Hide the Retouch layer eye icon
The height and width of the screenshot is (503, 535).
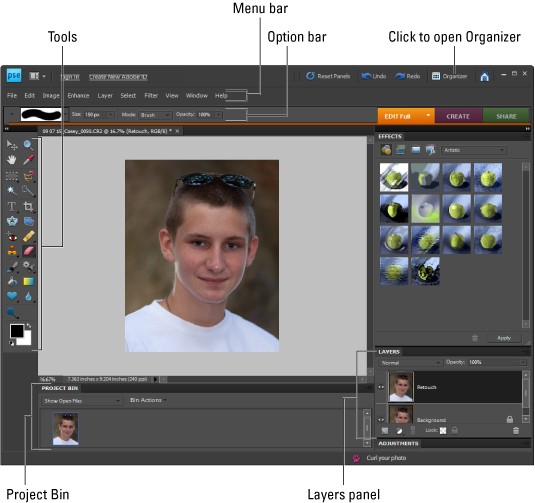point(381,387)
